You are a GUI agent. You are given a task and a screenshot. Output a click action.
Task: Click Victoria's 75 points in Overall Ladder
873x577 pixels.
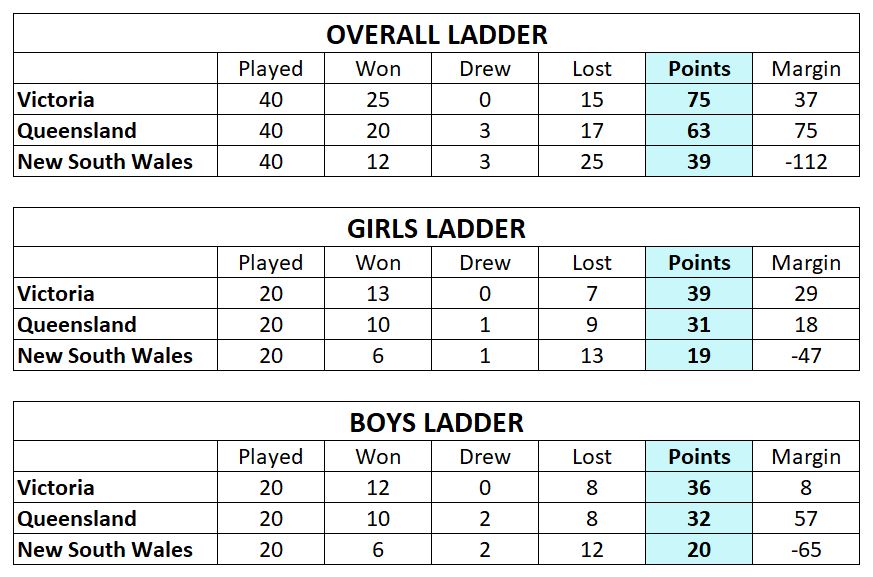pyautogui.click(x=699, y=99)
